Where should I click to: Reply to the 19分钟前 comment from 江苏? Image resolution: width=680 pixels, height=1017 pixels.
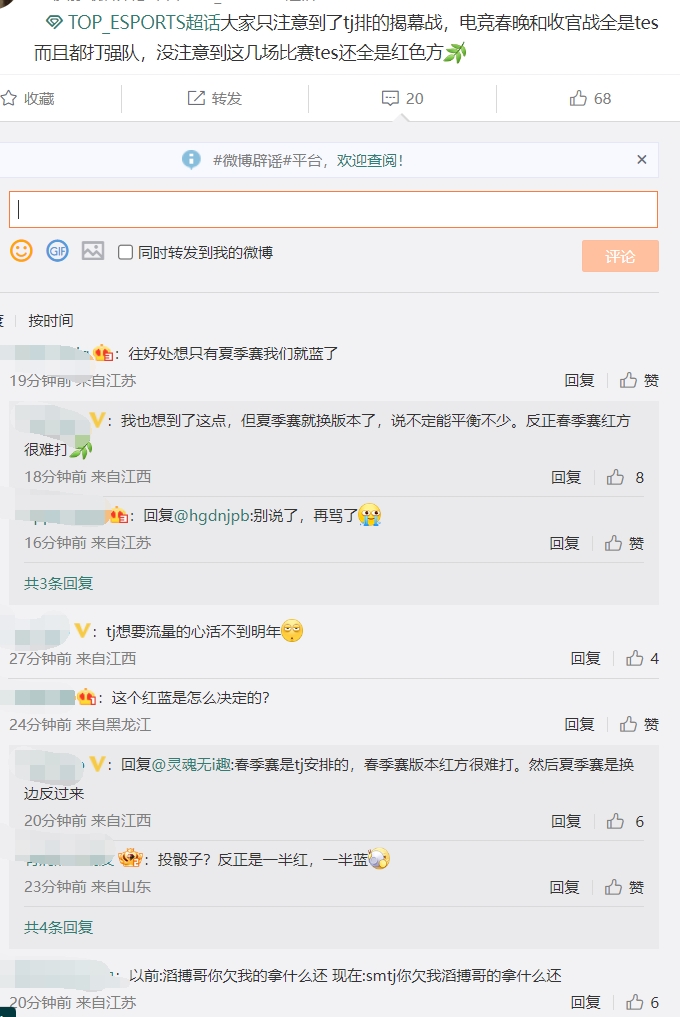tap(579, 380)
